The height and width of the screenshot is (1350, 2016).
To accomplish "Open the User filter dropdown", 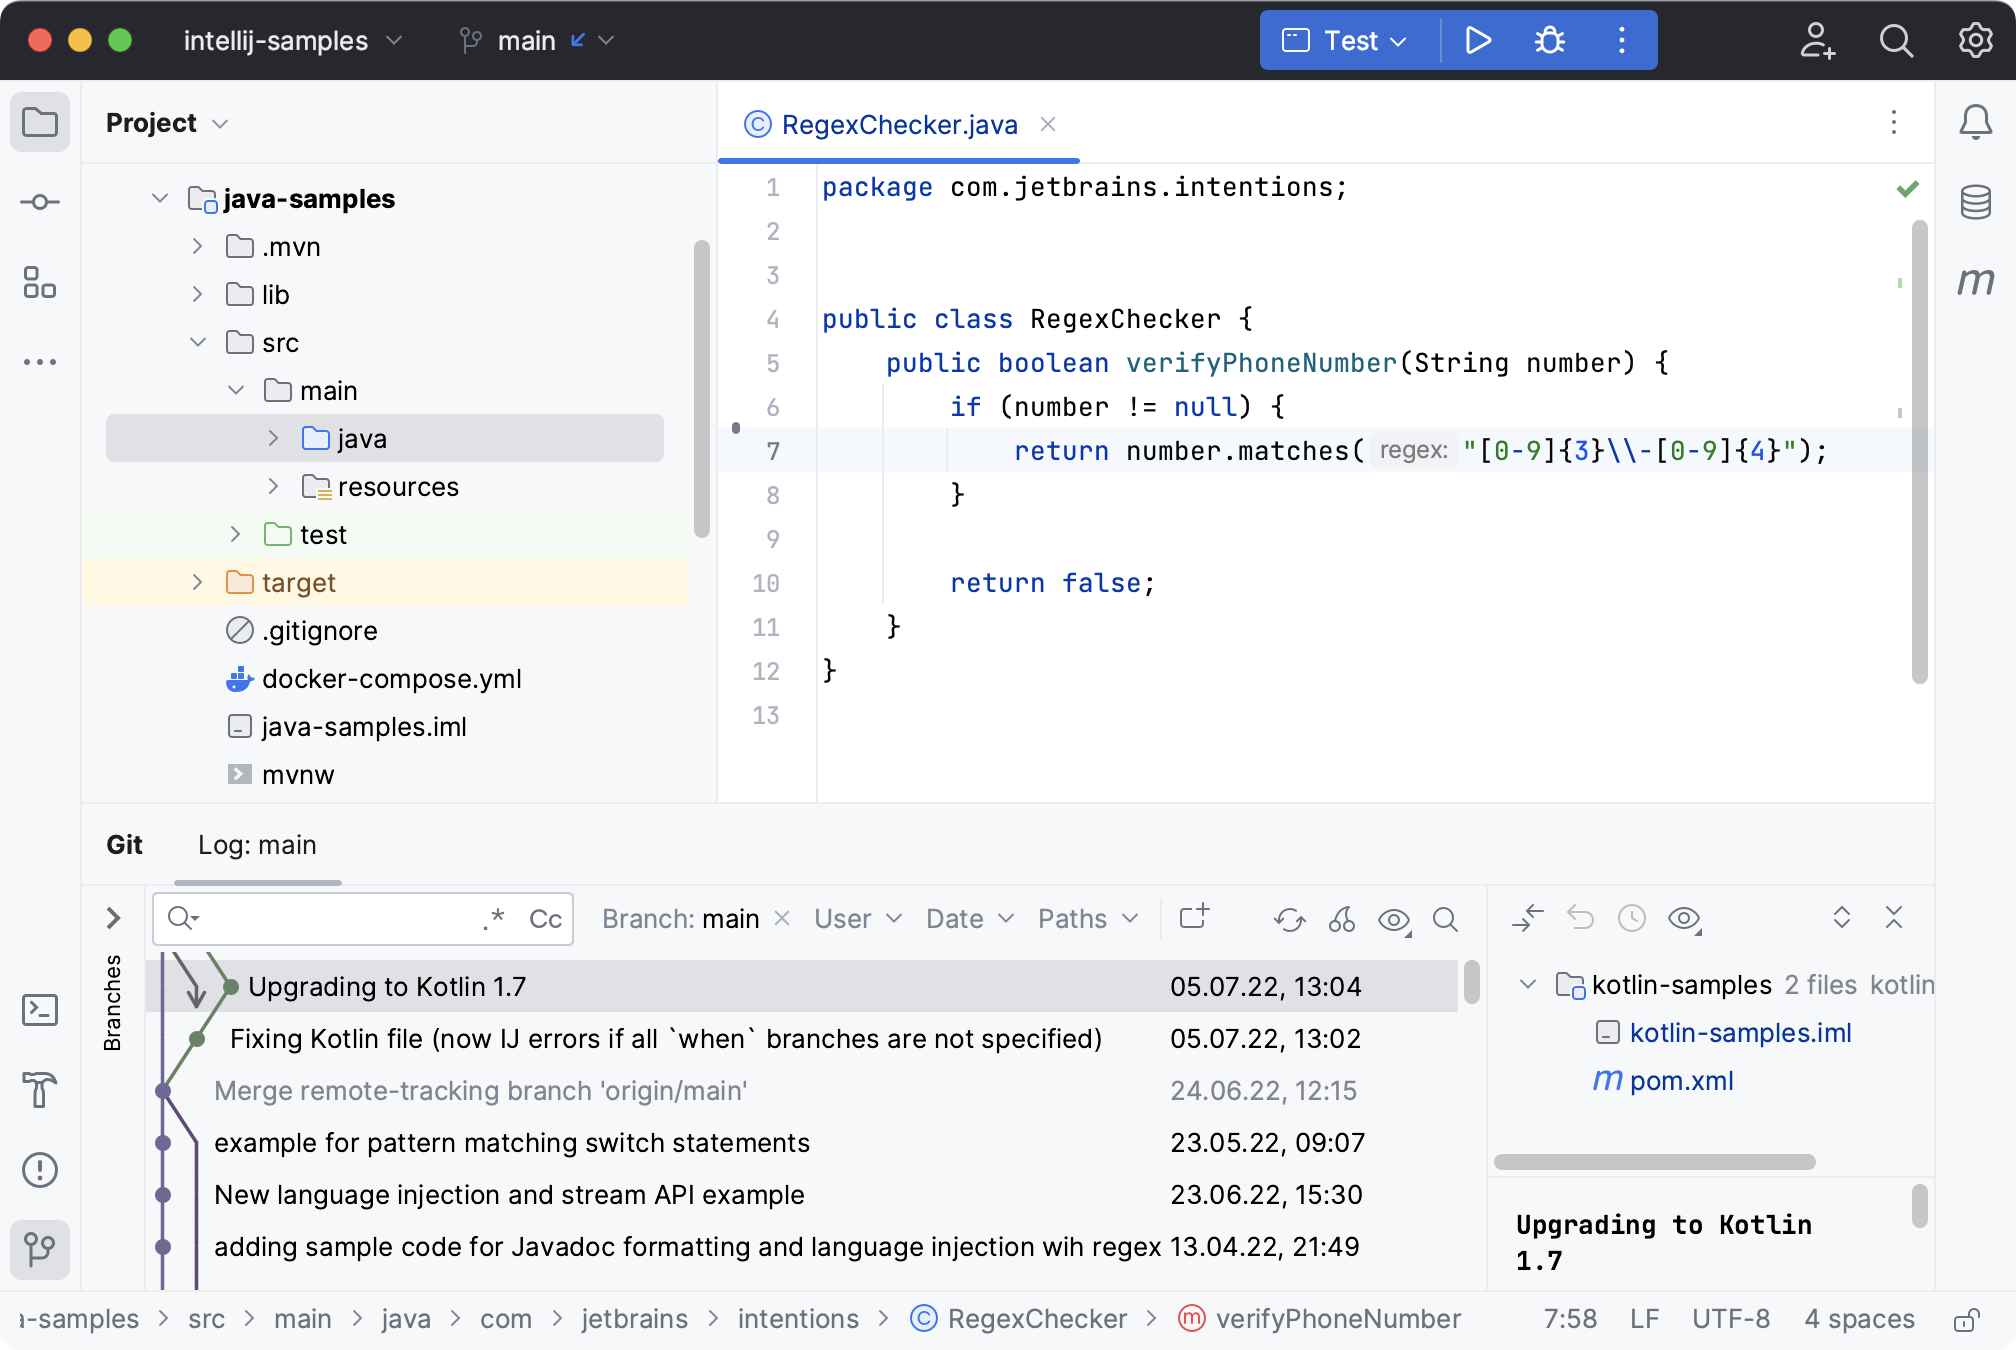I will click(x=858, y=919).
